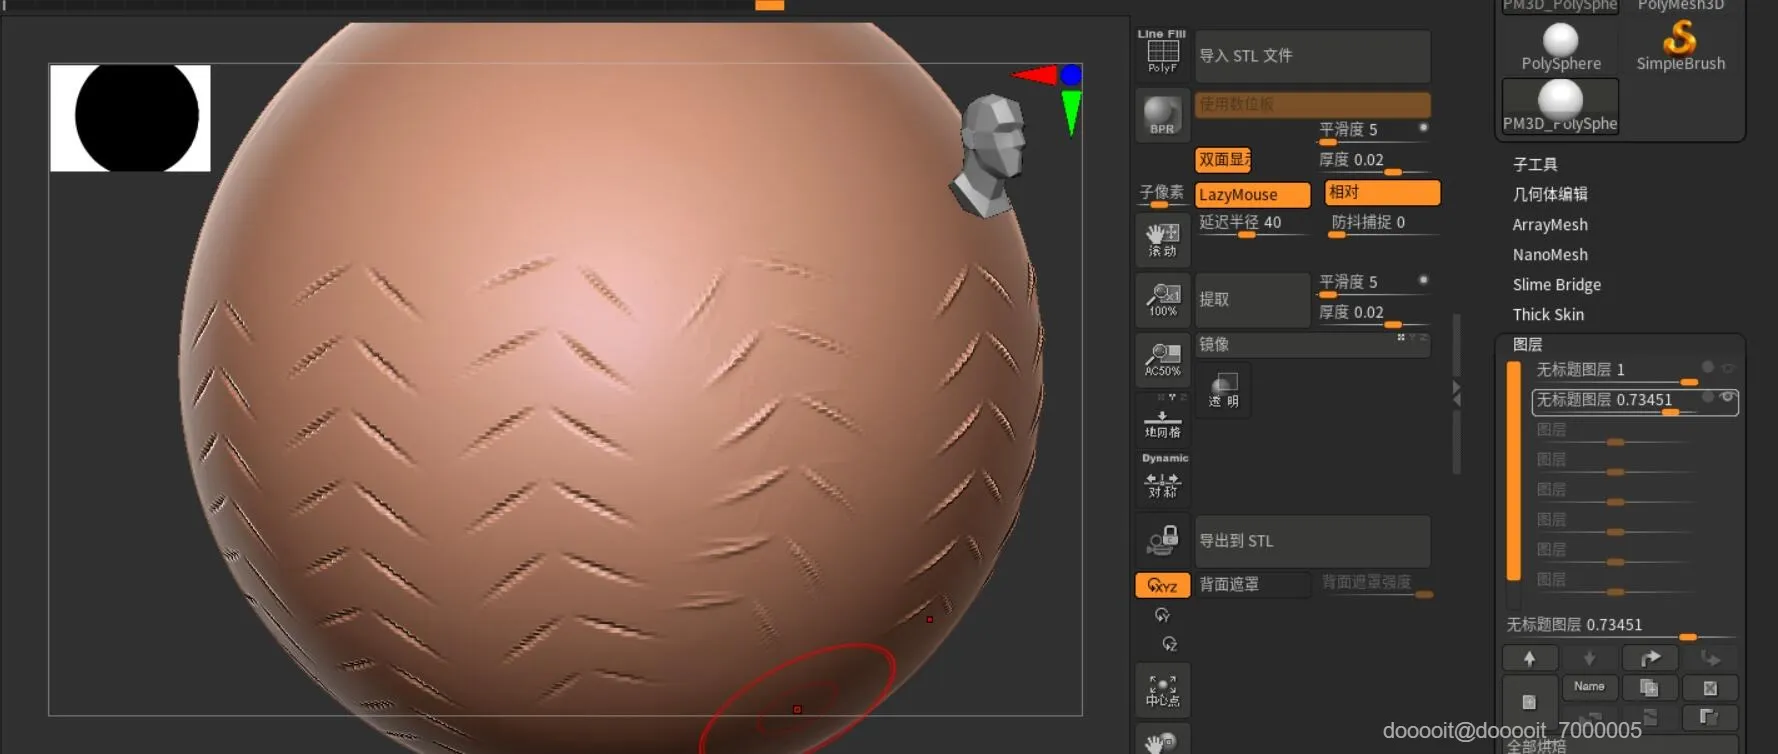Adjust the 背面遮罩强度 slider
The width and height of the screenshot is (1778, 754).
pos(1377,584)
